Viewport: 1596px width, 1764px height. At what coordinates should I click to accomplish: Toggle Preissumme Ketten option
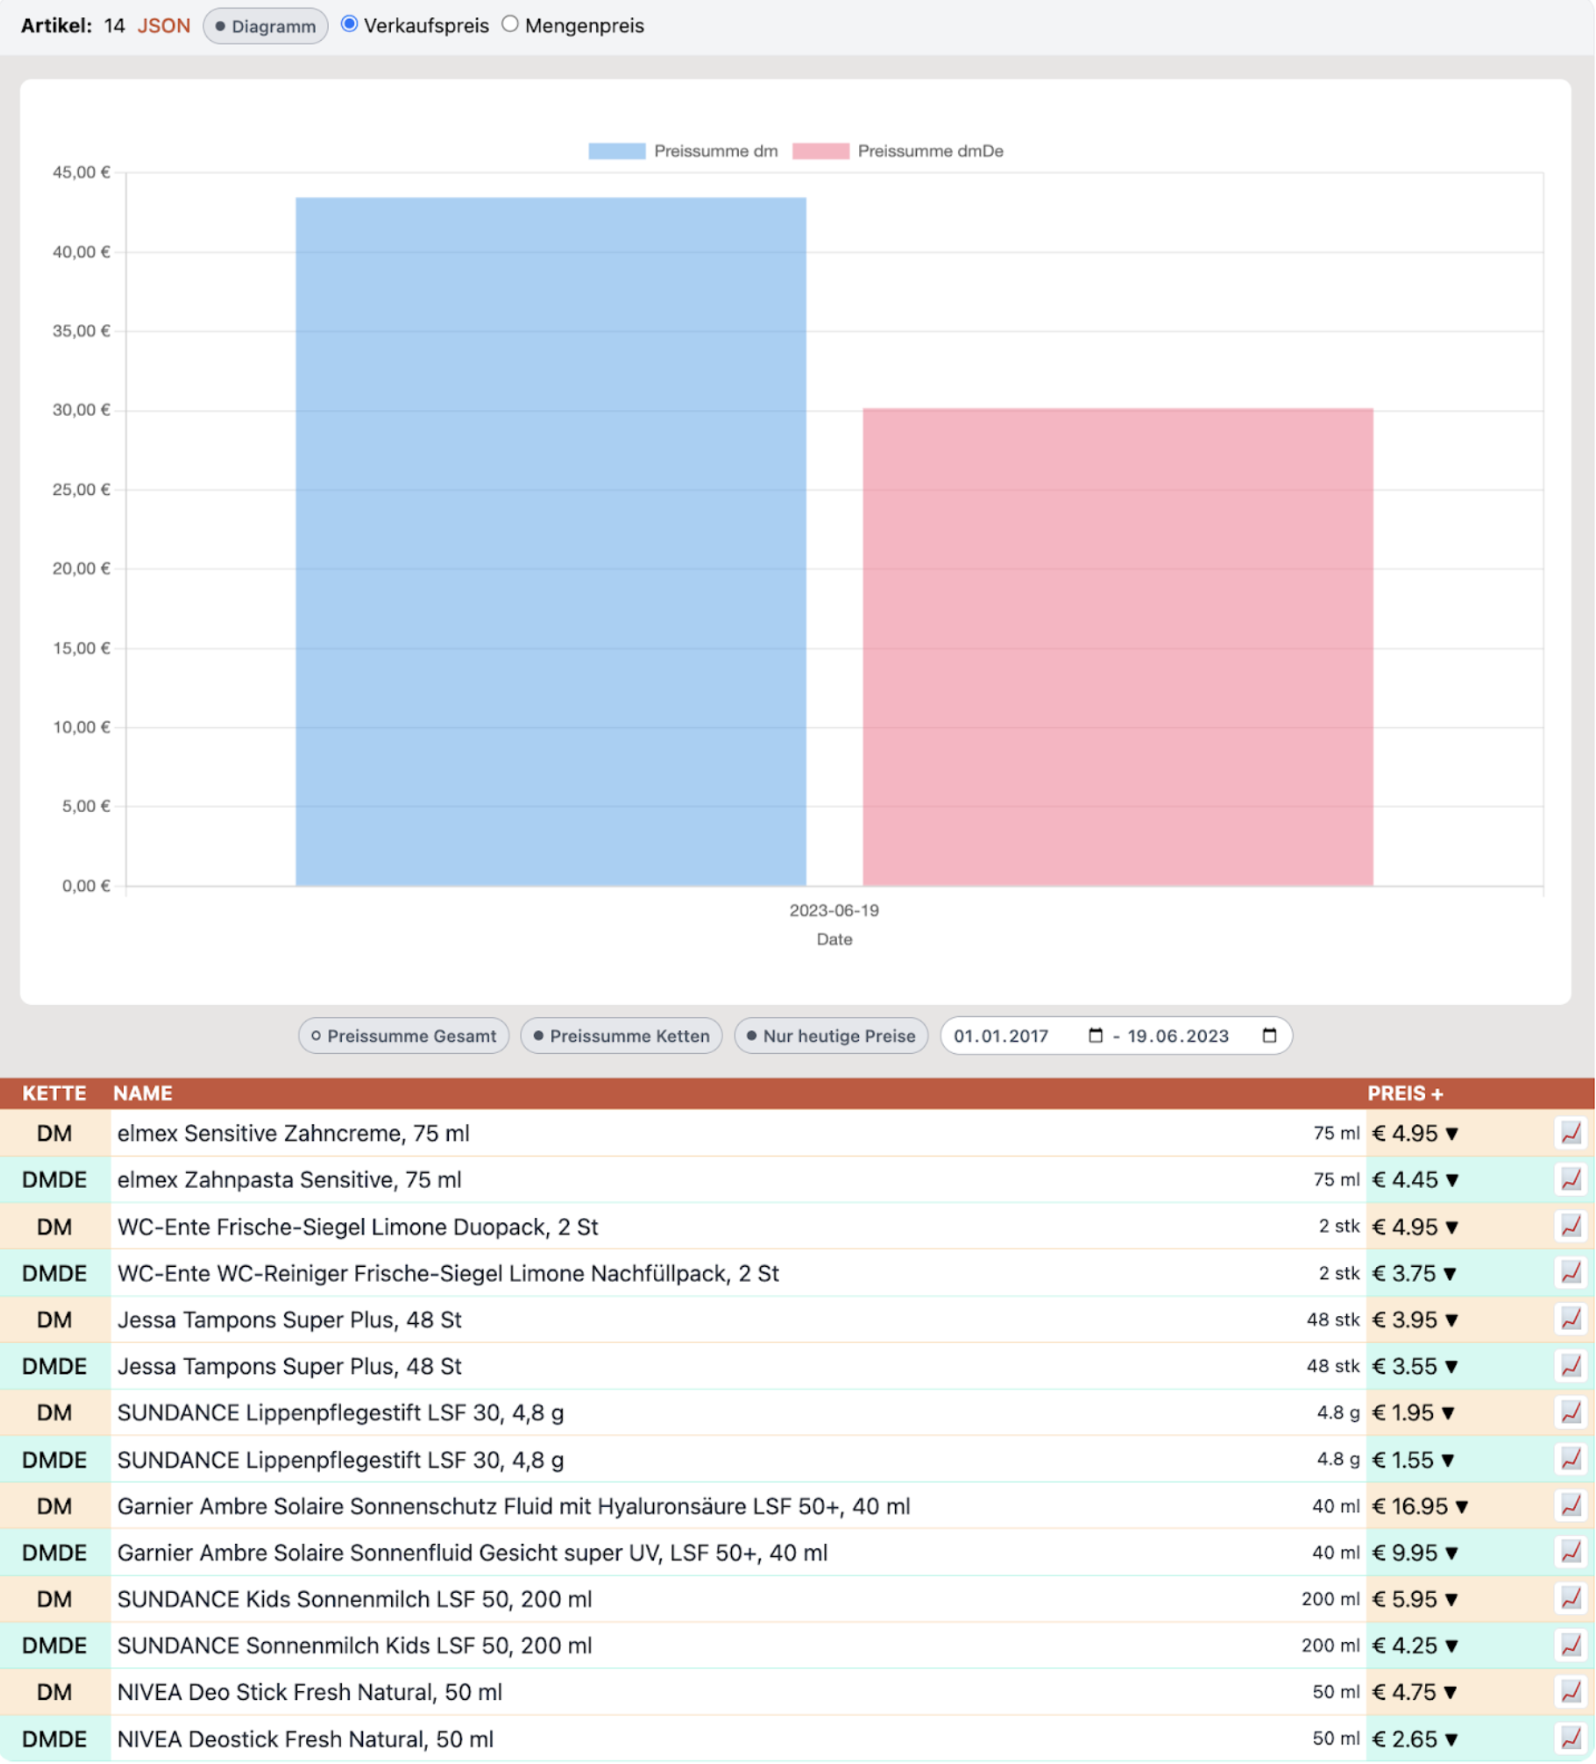coord(621,1036)
